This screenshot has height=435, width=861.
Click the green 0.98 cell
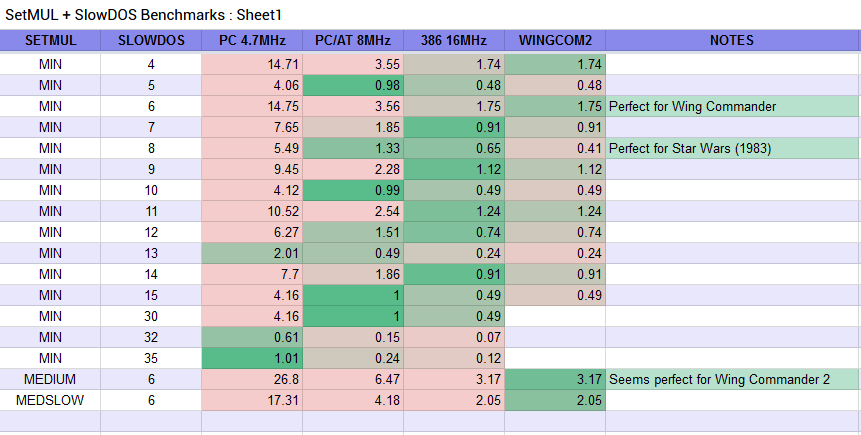point(353,86)
